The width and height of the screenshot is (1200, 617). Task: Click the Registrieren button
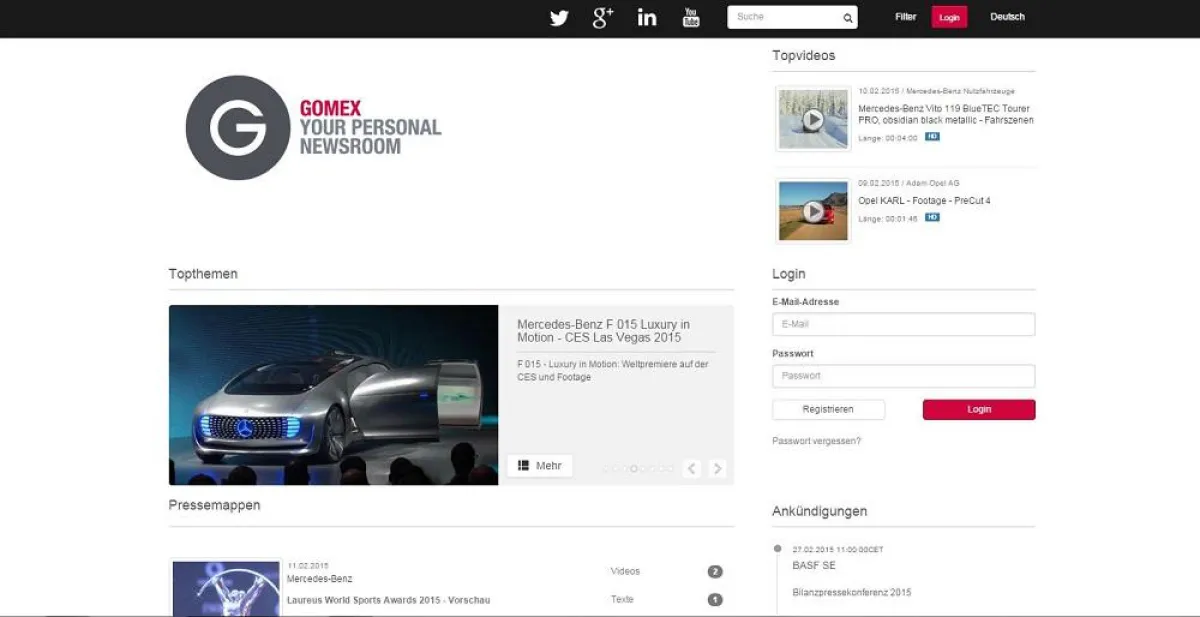[828, 410]
